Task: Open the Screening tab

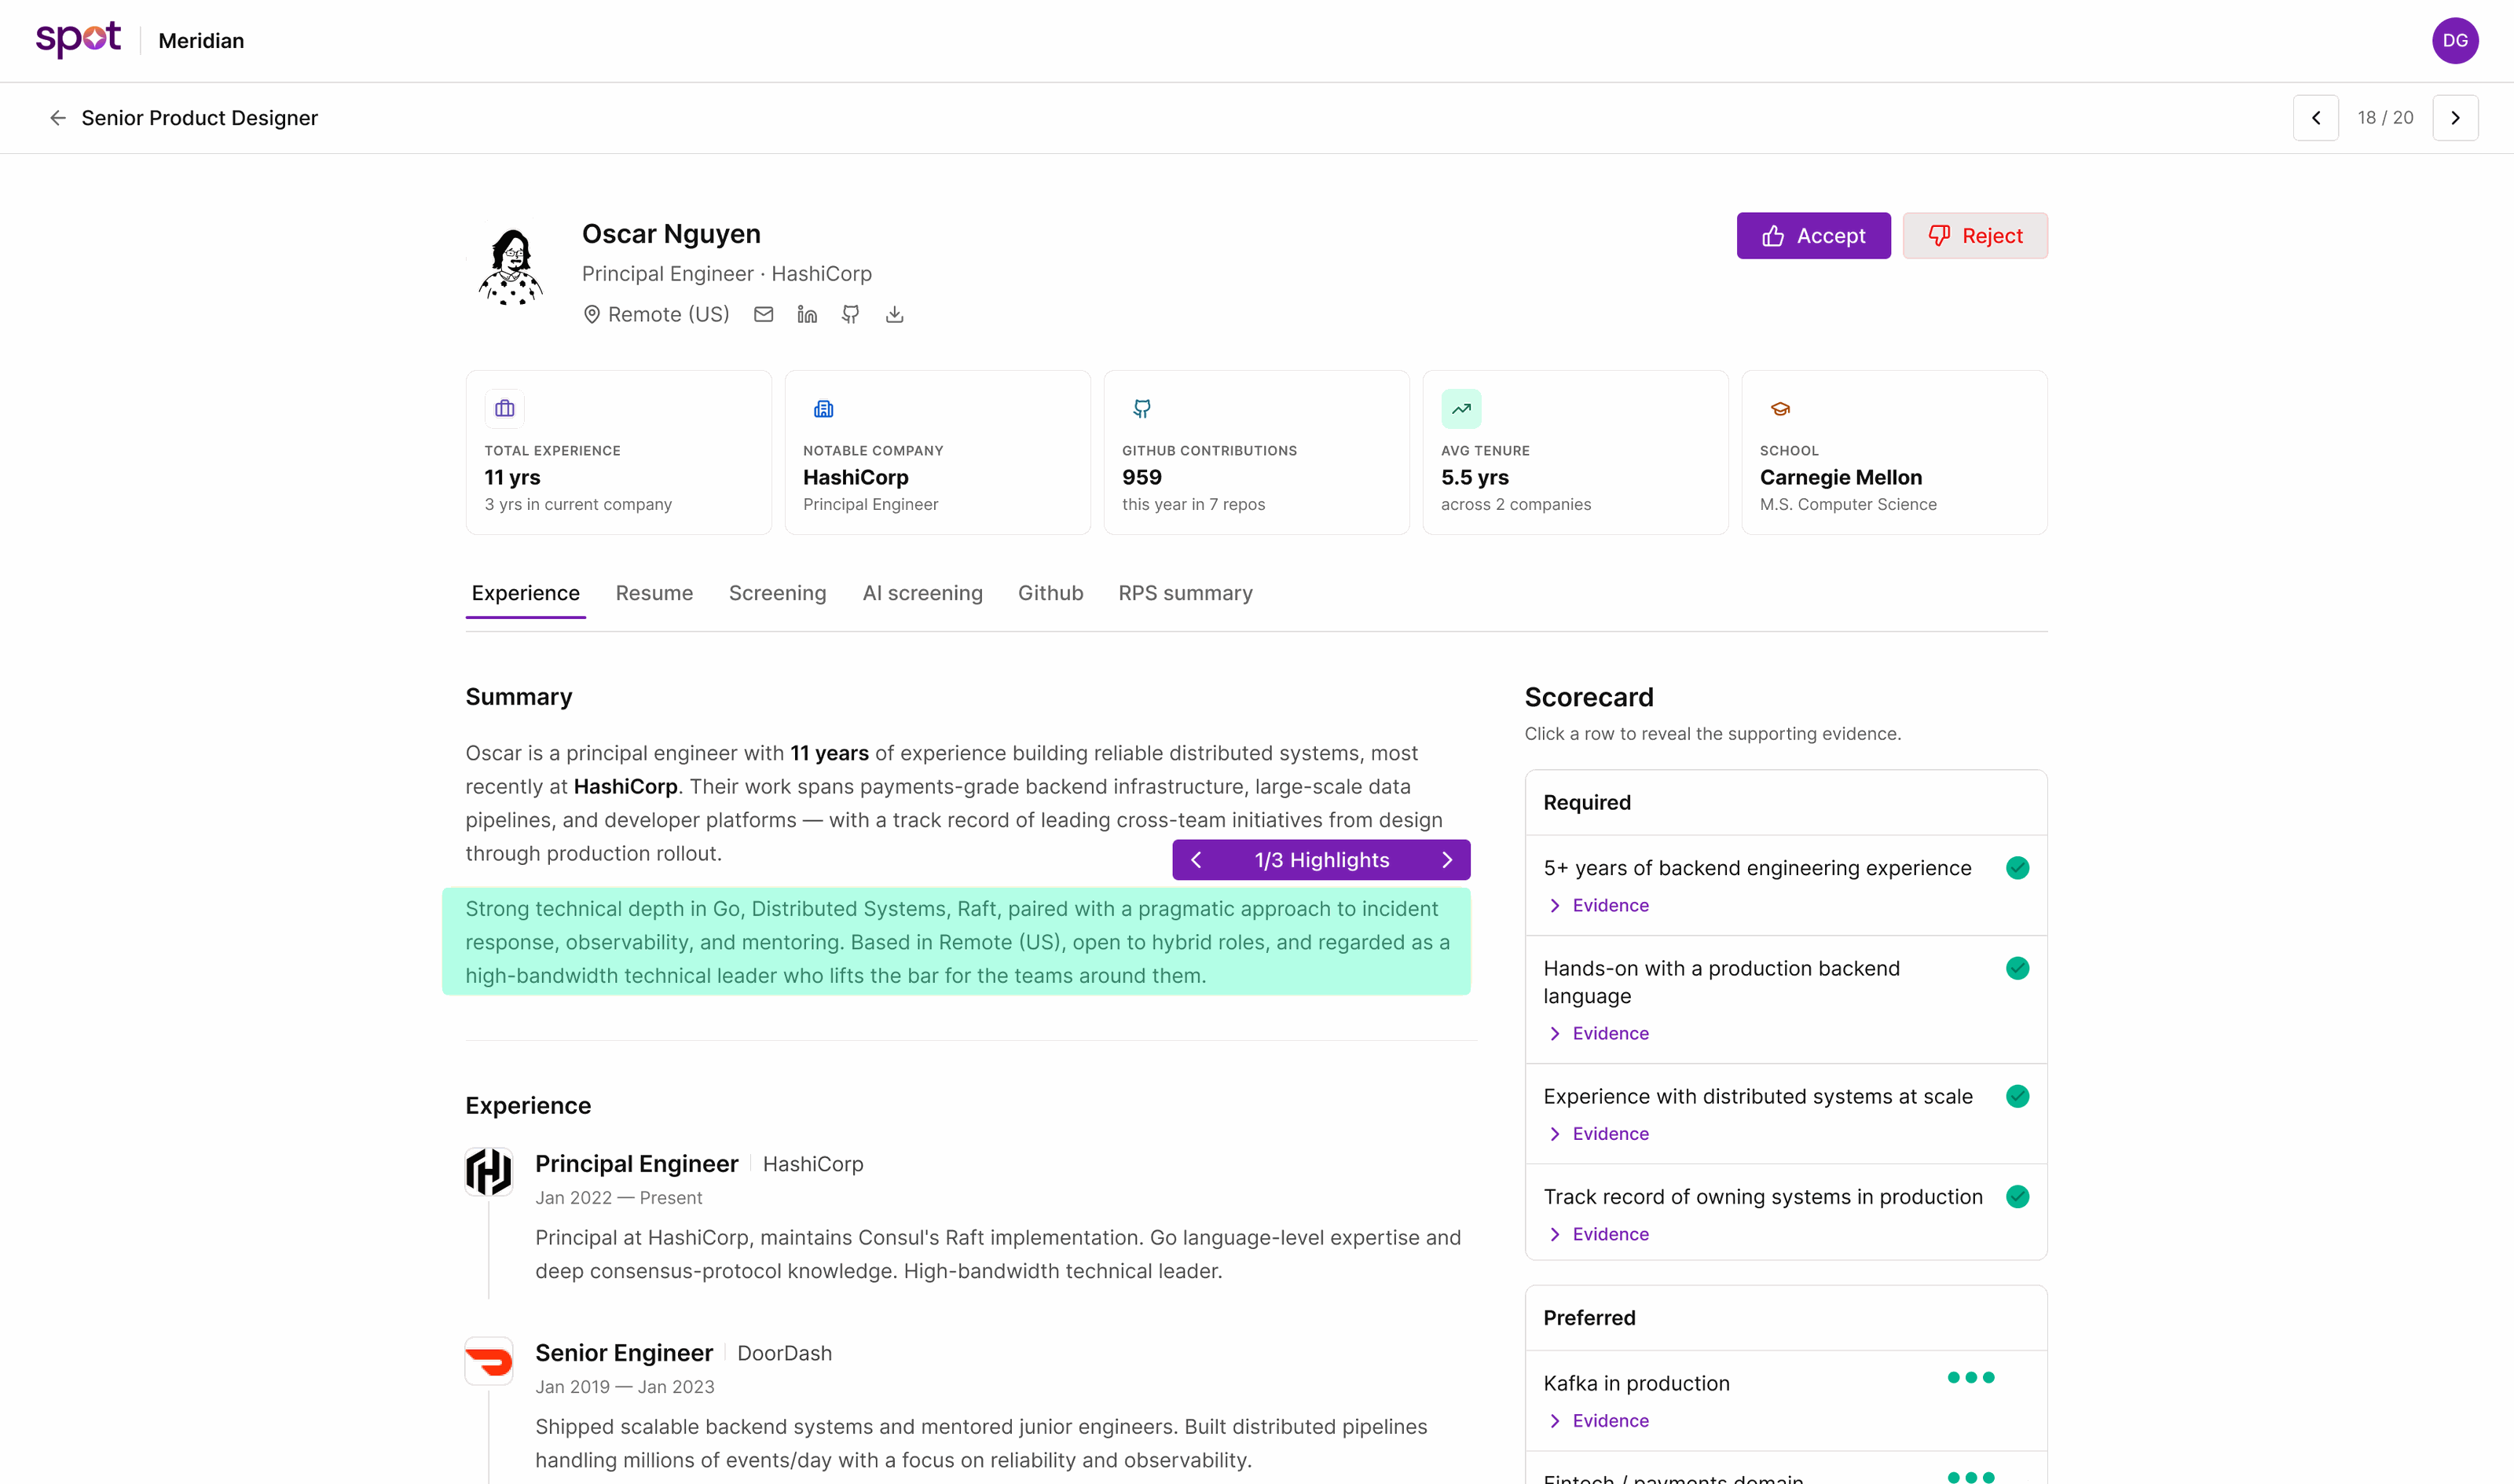Action: point(777,593)
